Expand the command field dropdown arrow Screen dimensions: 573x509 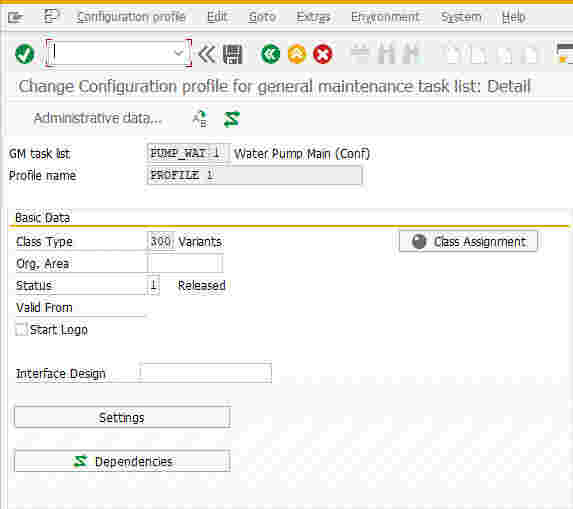pyautogui.click(x=179, y=53)
